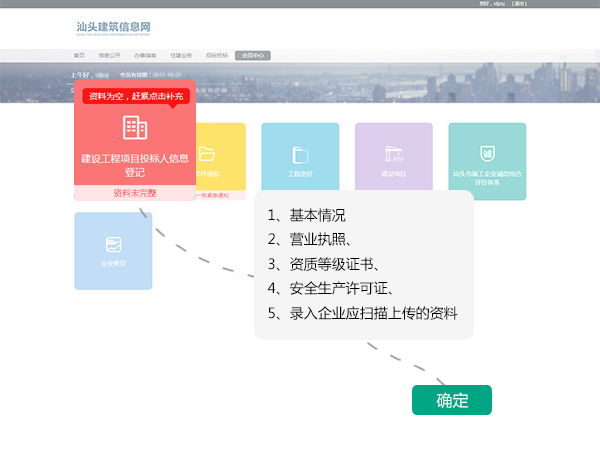The width and height of the screenshot is (600, 450).
Task: Click 基本情况 in the guide popup
Action: pyautogui.click(x=317, y=215)
